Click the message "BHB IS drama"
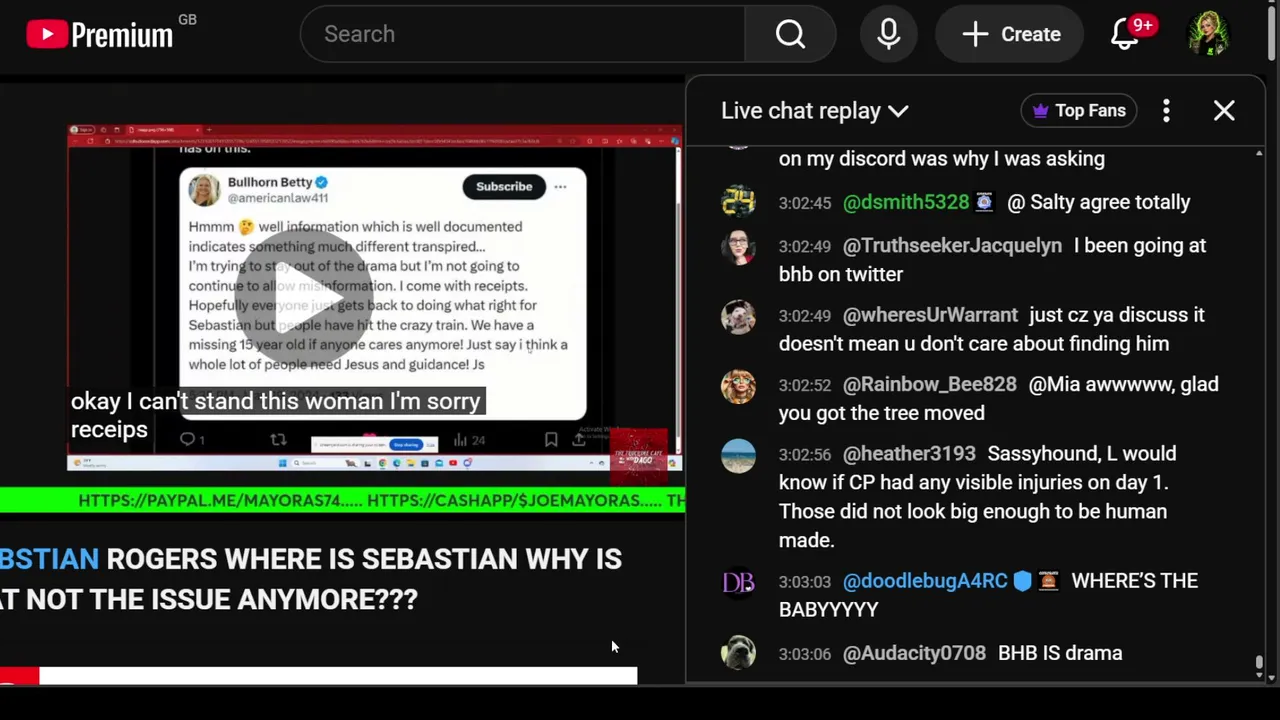 [1060, 653]
